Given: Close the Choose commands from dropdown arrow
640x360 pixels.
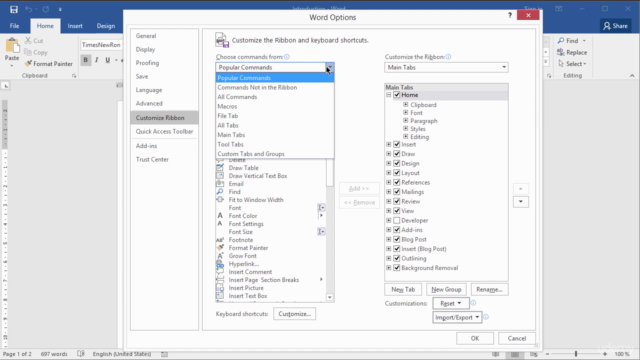Looking at the screenshot, I should pos(329,67).
